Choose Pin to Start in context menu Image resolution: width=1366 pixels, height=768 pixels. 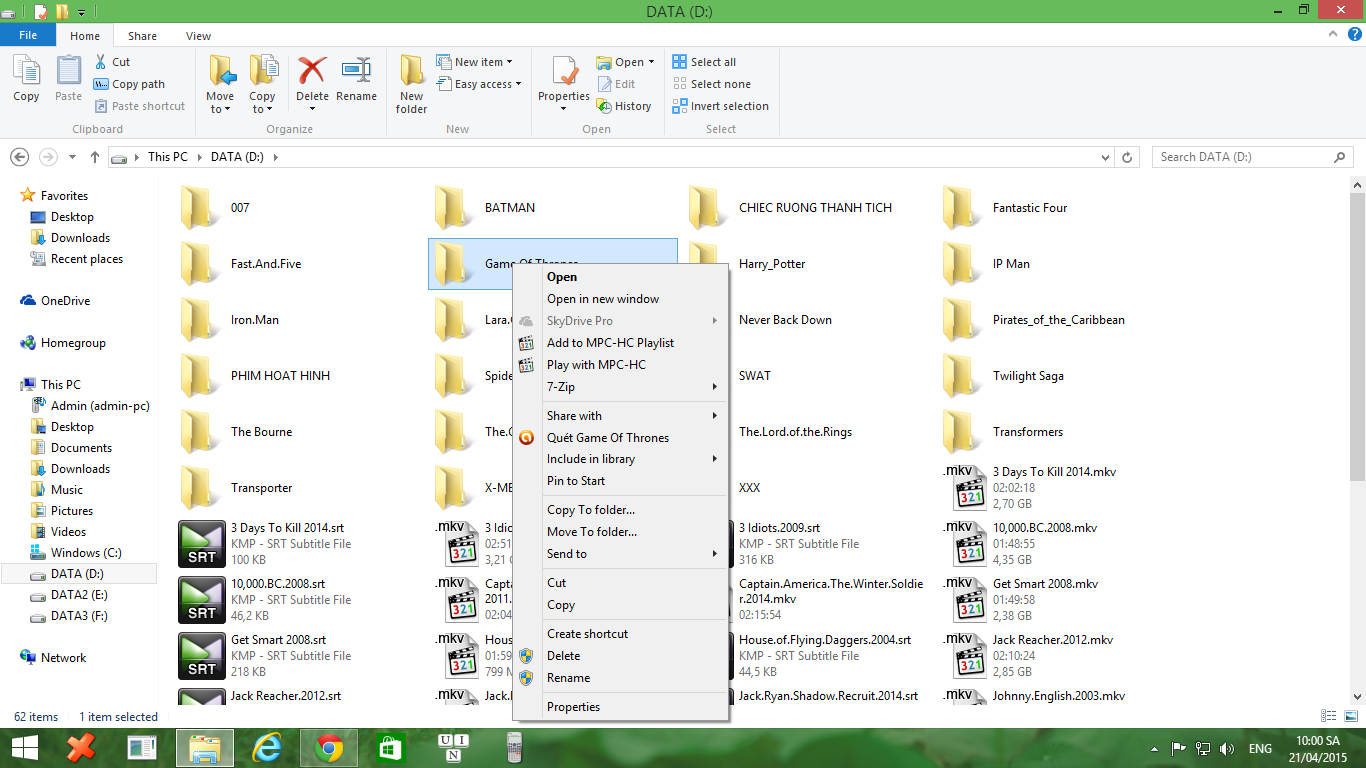[620, 481]
